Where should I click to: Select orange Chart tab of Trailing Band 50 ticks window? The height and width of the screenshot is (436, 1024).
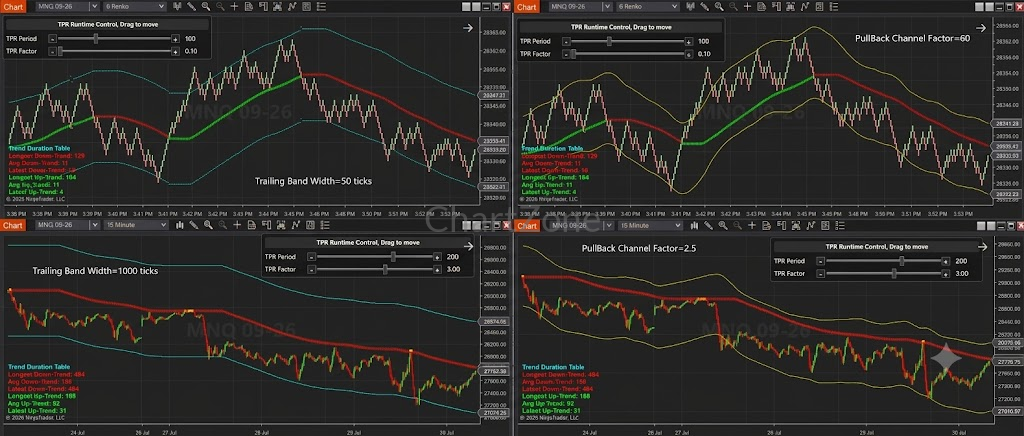[x=13, y=7]
